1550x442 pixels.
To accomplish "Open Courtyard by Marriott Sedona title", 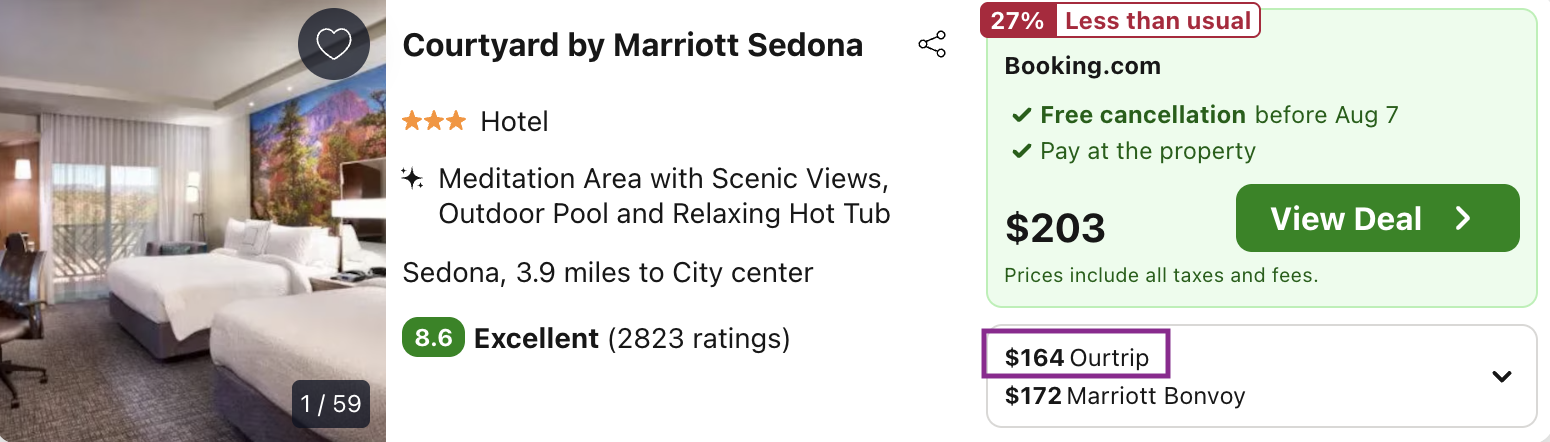I will click(x=632, y=45).
